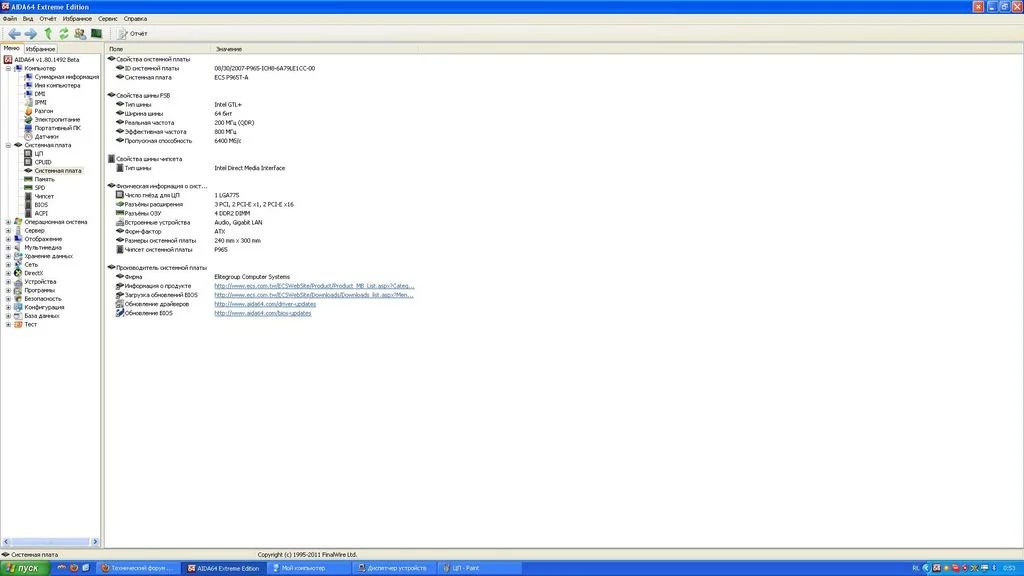Click the Значение column header
Image resolution: width=1024 pixels, height=576 pixels.
coord(315,49)
